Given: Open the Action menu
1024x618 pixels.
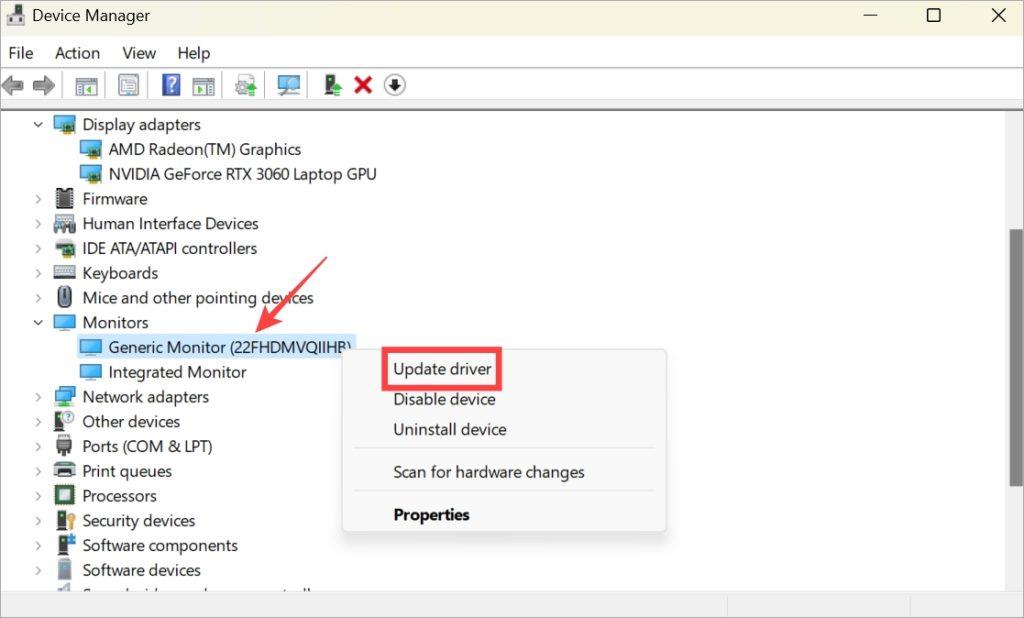Looking at the screenshot, I should tap(77, 53).
